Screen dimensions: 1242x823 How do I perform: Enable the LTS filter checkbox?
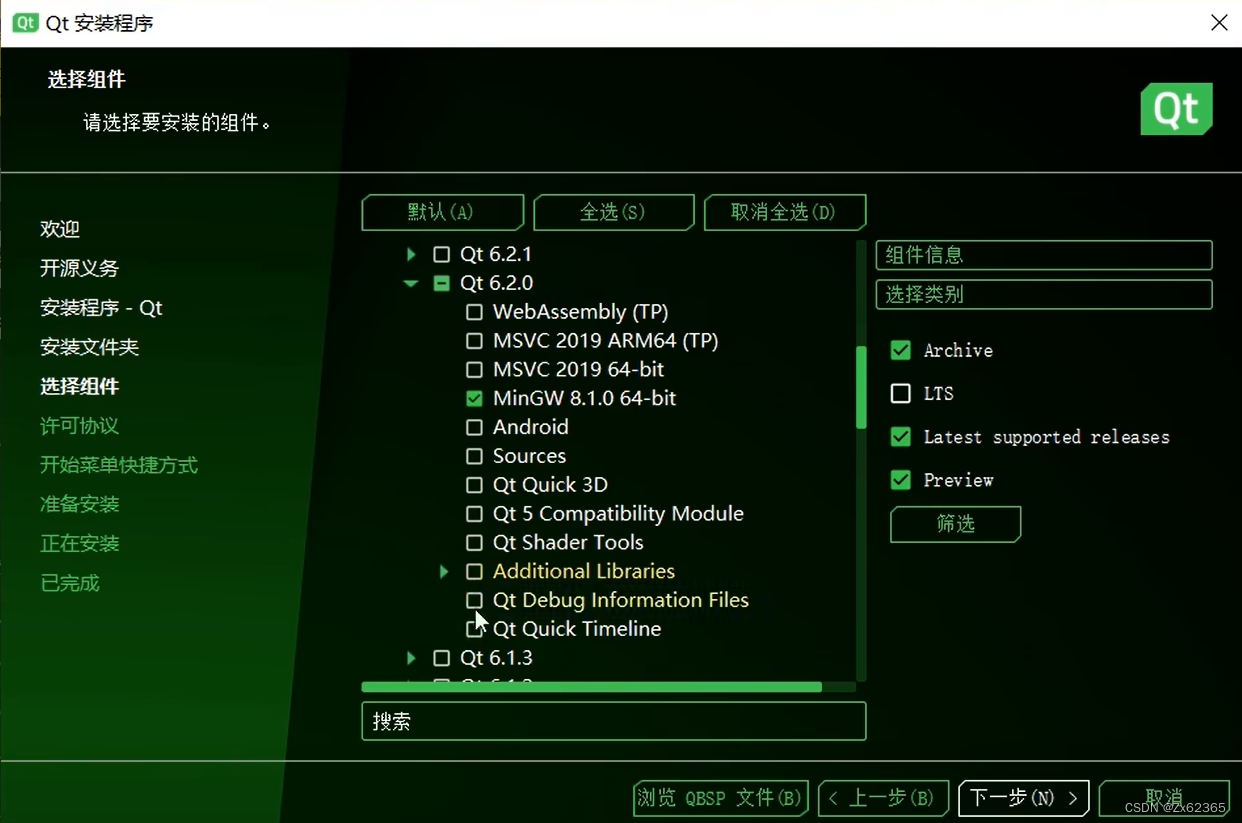click(x=900, y=393)
